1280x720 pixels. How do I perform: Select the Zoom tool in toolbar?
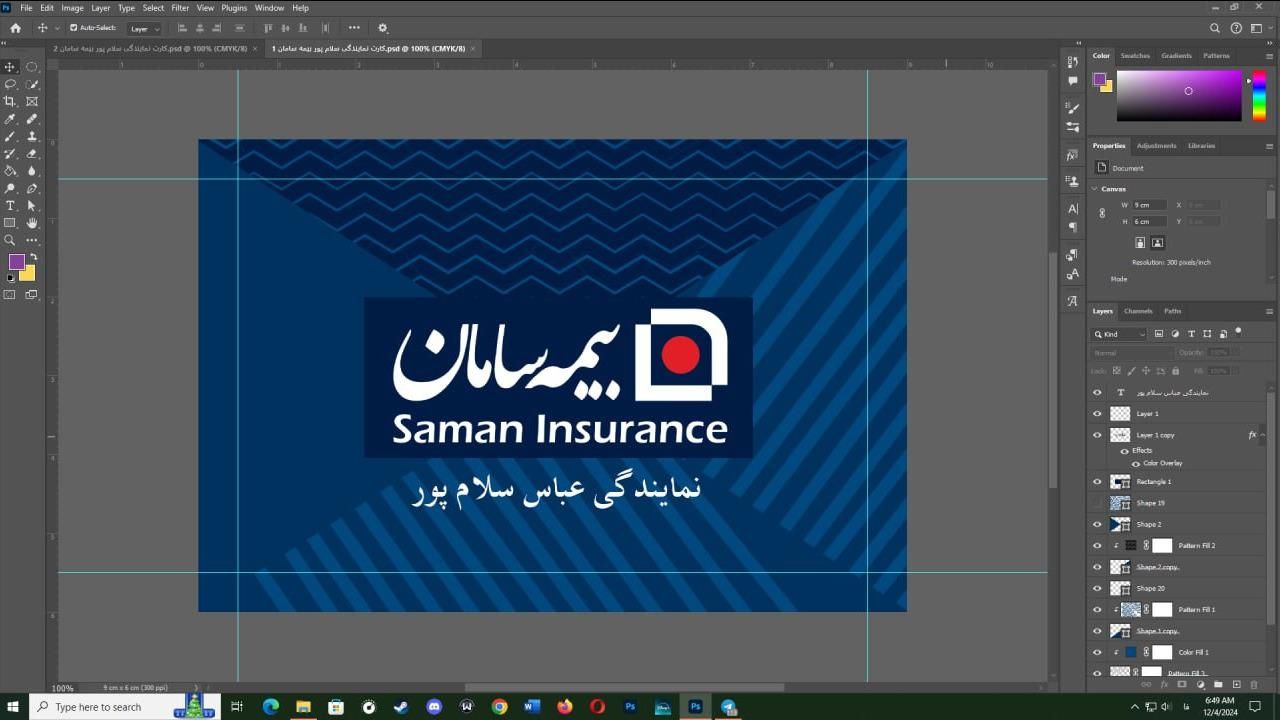point(10,240)
